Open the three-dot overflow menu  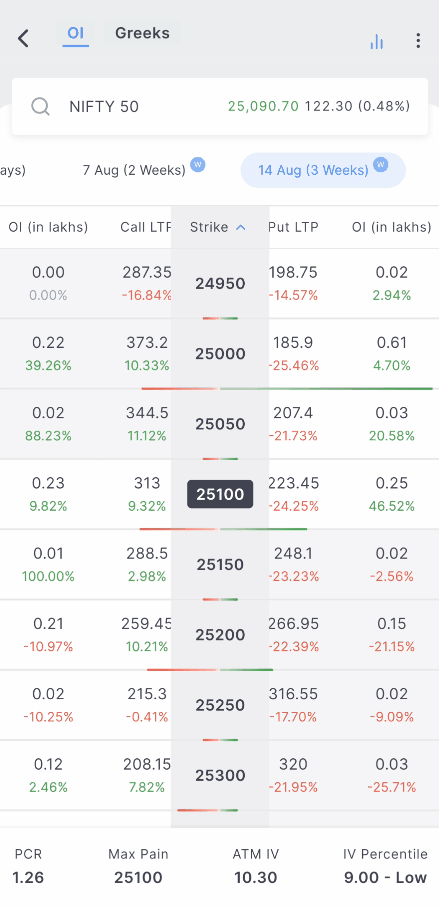pyautogui.click(x=418, y=41)
